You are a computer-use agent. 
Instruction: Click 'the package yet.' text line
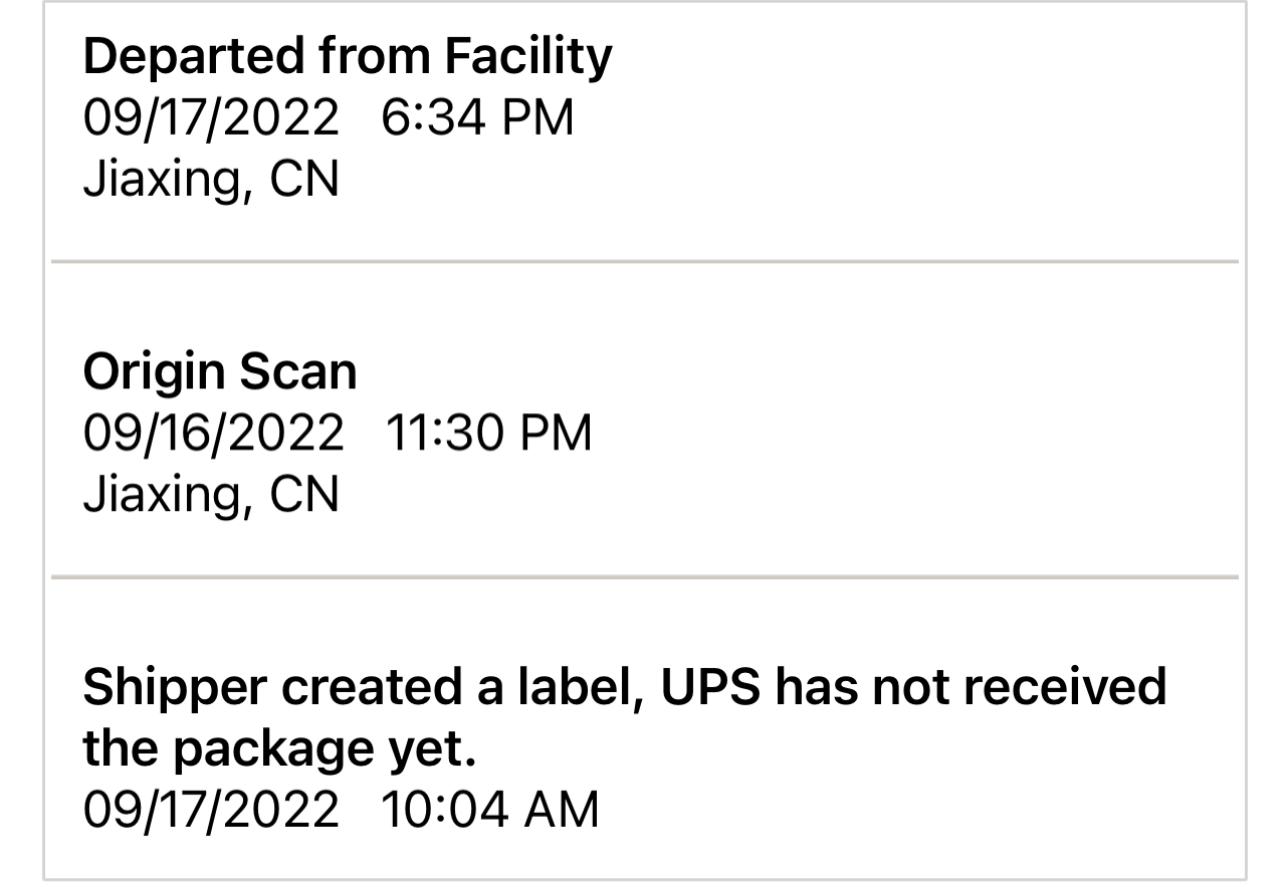point(279,751)
